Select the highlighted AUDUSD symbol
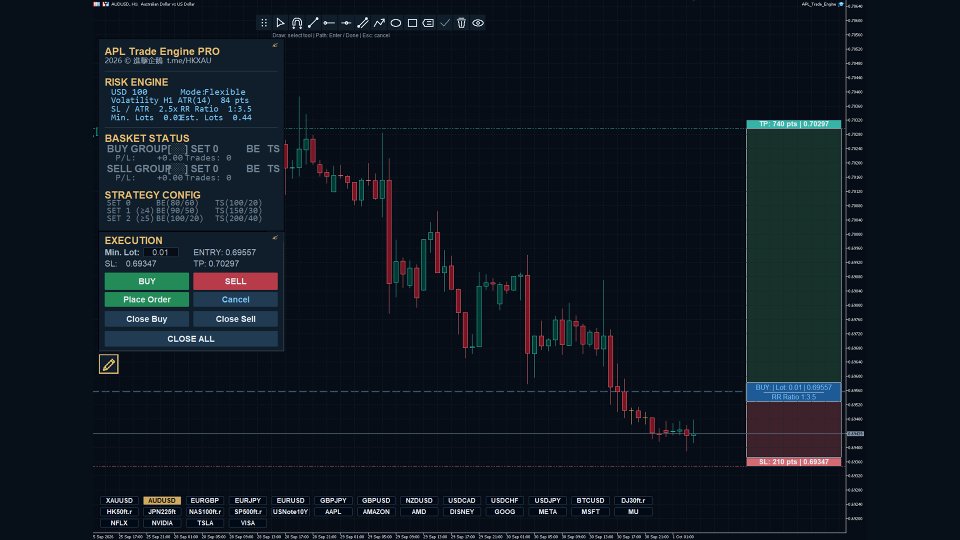This screenshot has width=960, height=540. click(162, 500)
